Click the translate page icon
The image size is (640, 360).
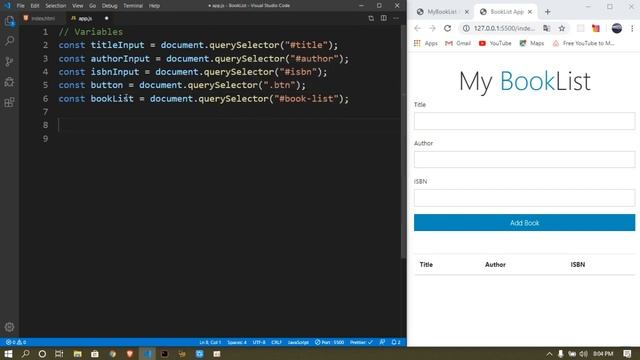[x=547, y=28]
